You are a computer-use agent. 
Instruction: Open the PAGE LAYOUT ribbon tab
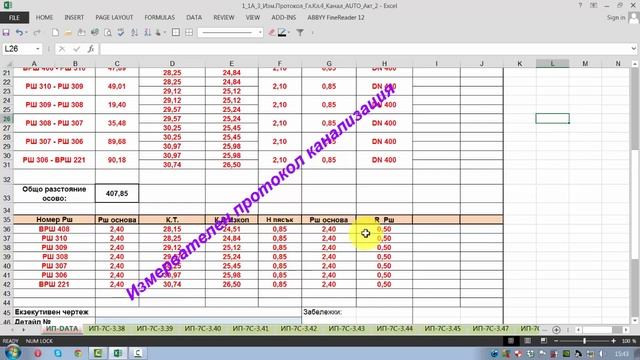[114, 18]
